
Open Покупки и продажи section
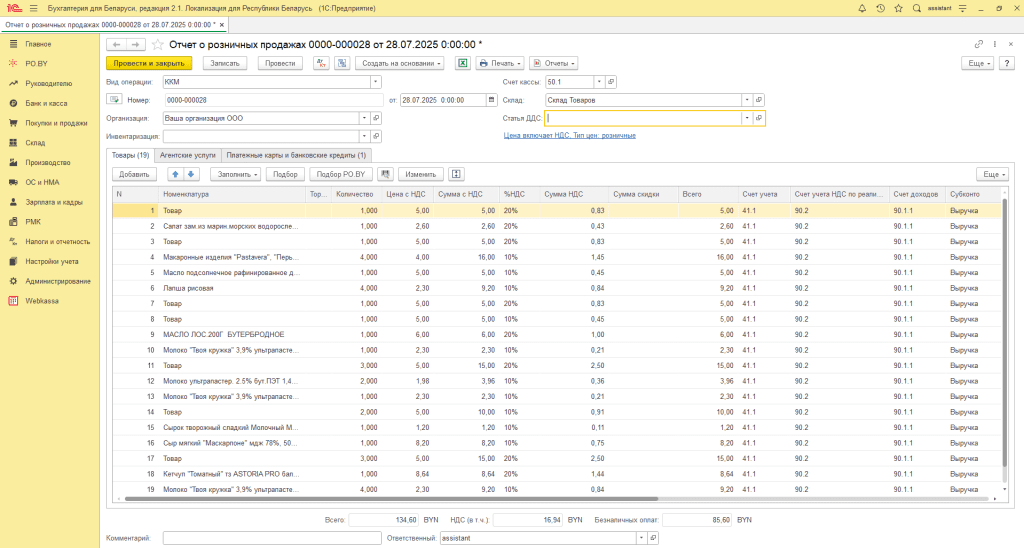(56, 123)
